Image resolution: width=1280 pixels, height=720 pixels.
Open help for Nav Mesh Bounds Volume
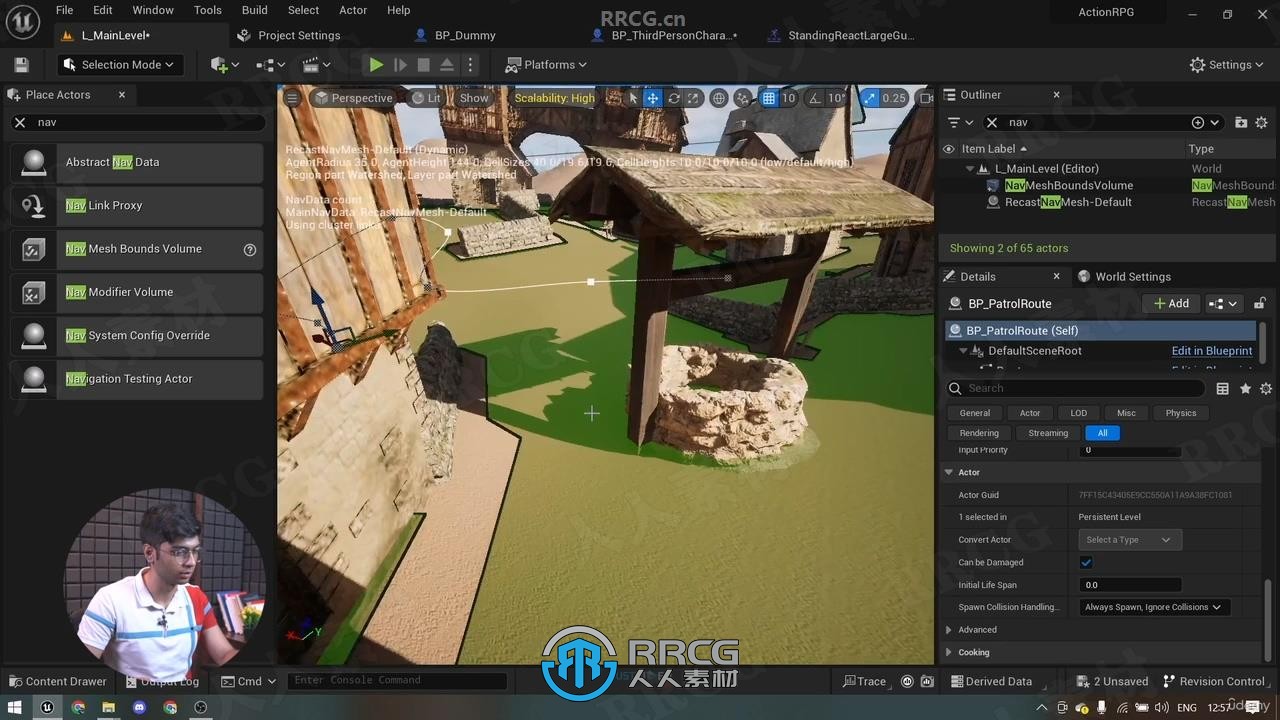(x=250, y=250)
